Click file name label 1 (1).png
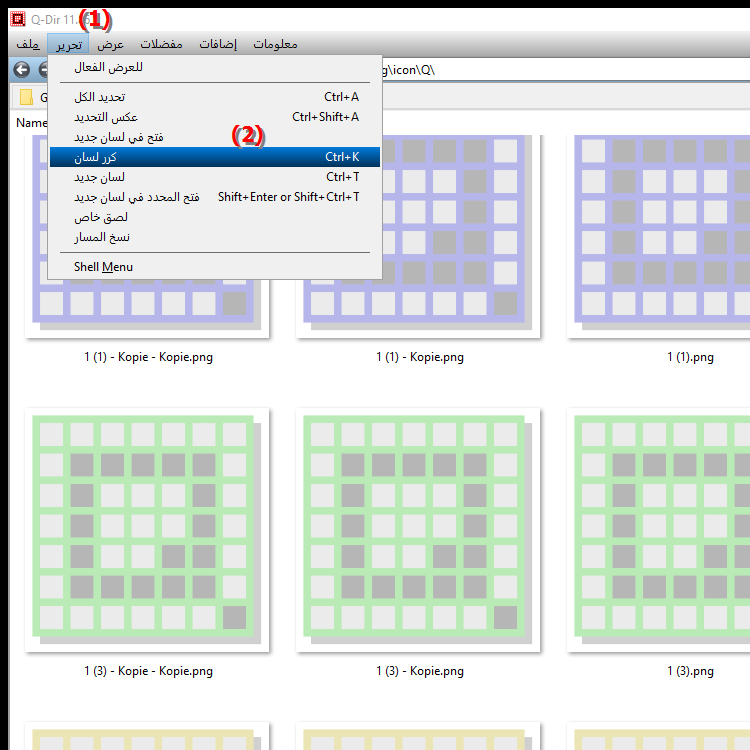Viewport: 750px width, 750px height. coord(690,357)
